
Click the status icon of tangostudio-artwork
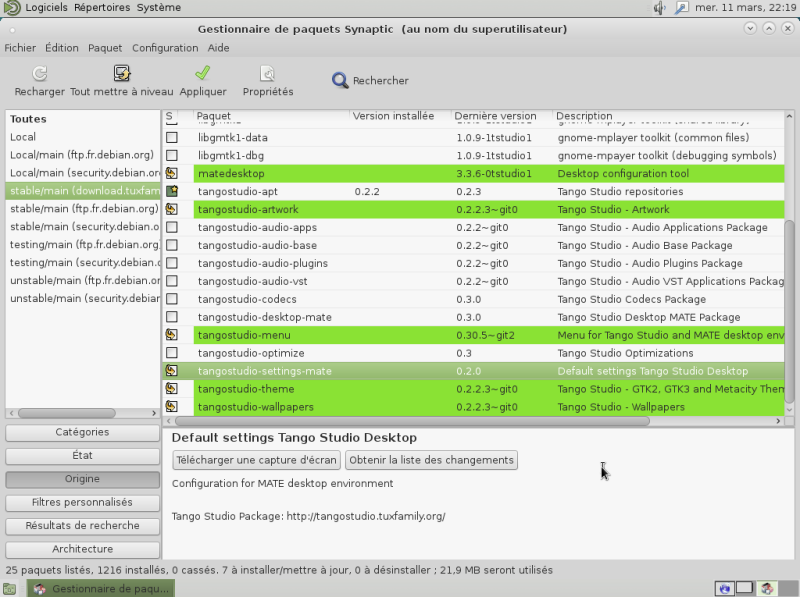(x=172, y=209)
